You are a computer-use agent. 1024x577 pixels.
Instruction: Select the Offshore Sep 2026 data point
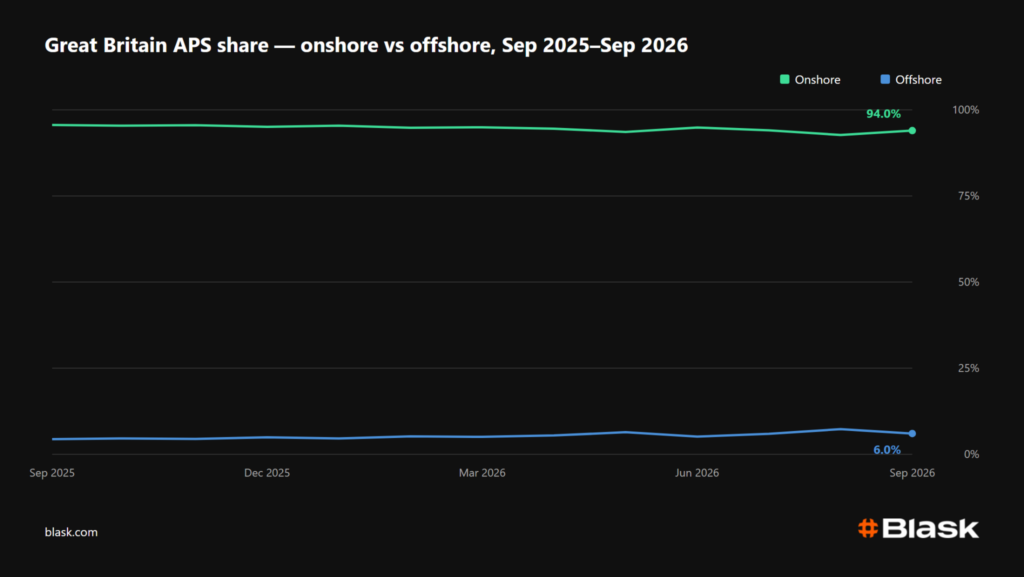[912, 433]
